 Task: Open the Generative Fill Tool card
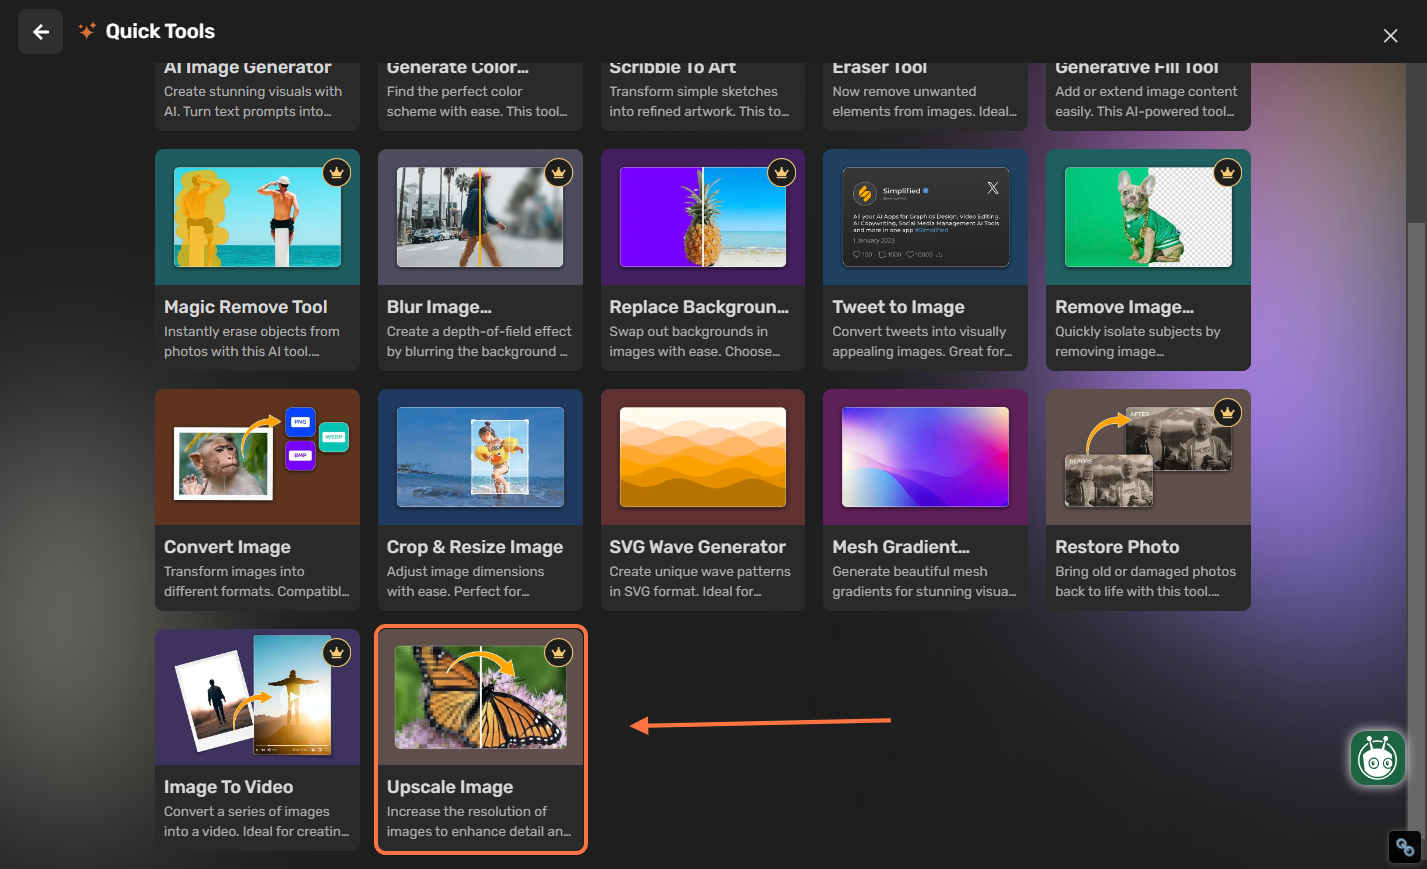click(x=1148, y=96)
